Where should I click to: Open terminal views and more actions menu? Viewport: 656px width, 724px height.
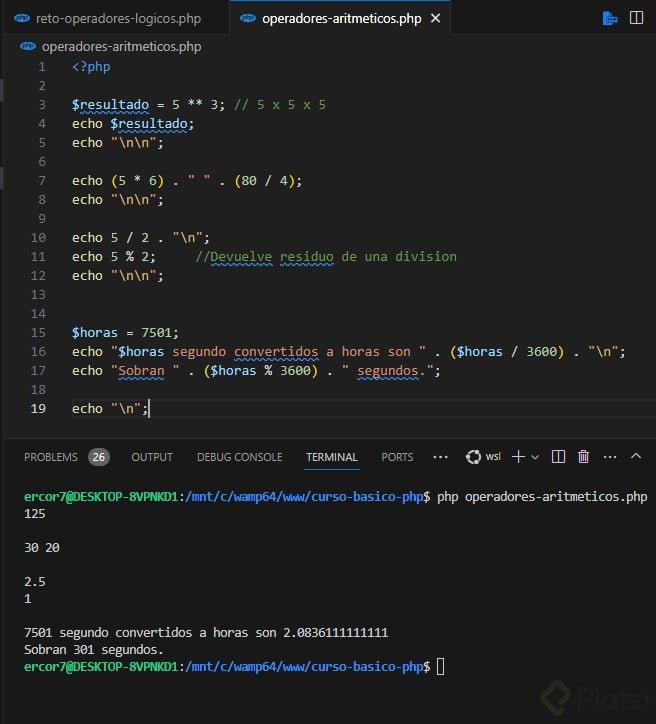click(x=610, y=457)
